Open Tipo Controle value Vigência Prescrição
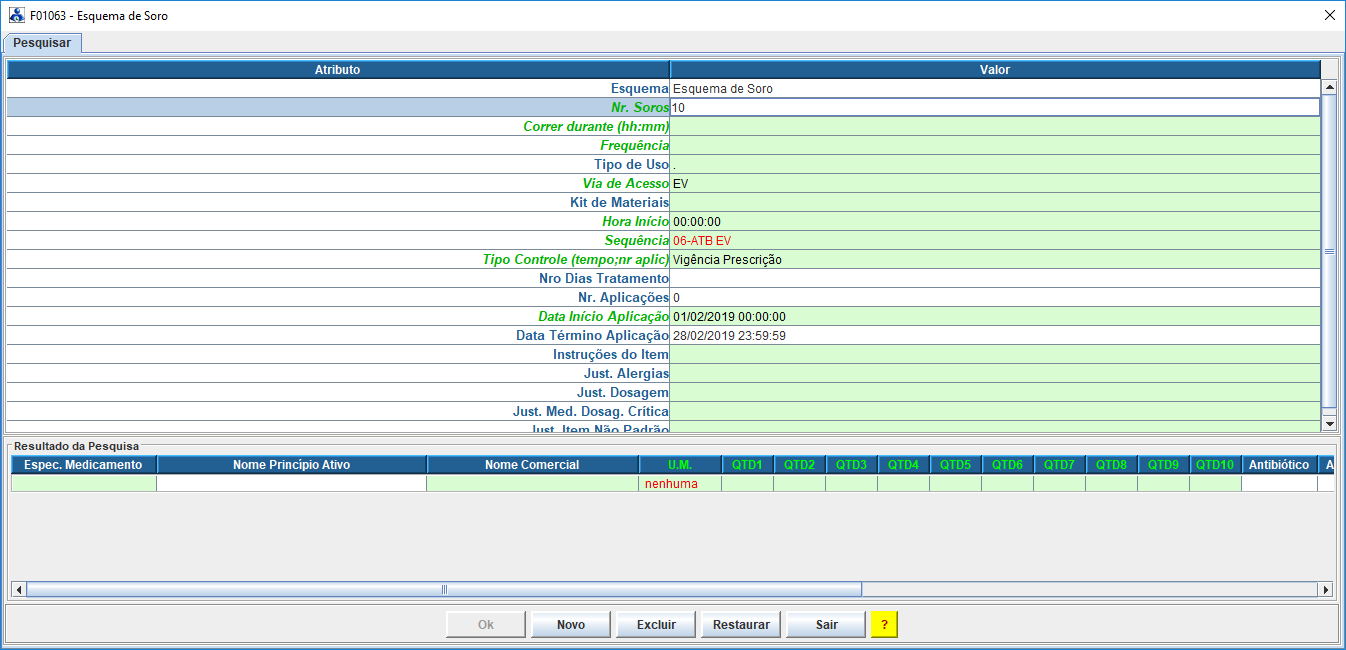The height and width of the screenshot is (650, 1346). tap(994, 260)
